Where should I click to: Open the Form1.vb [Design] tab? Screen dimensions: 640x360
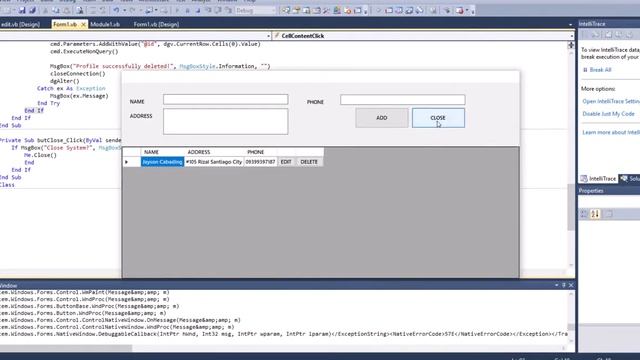156,24
